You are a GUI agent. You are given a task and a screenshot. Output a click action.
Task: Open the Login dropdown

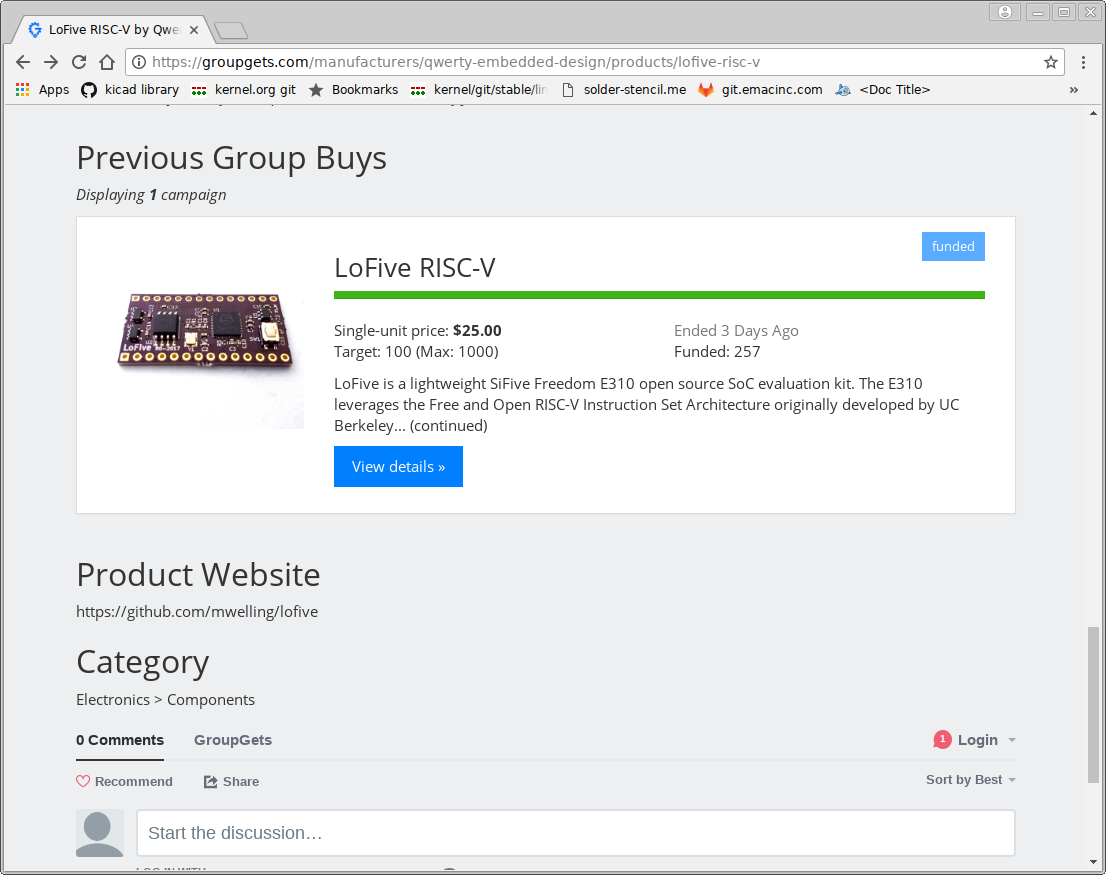(986, 740)
